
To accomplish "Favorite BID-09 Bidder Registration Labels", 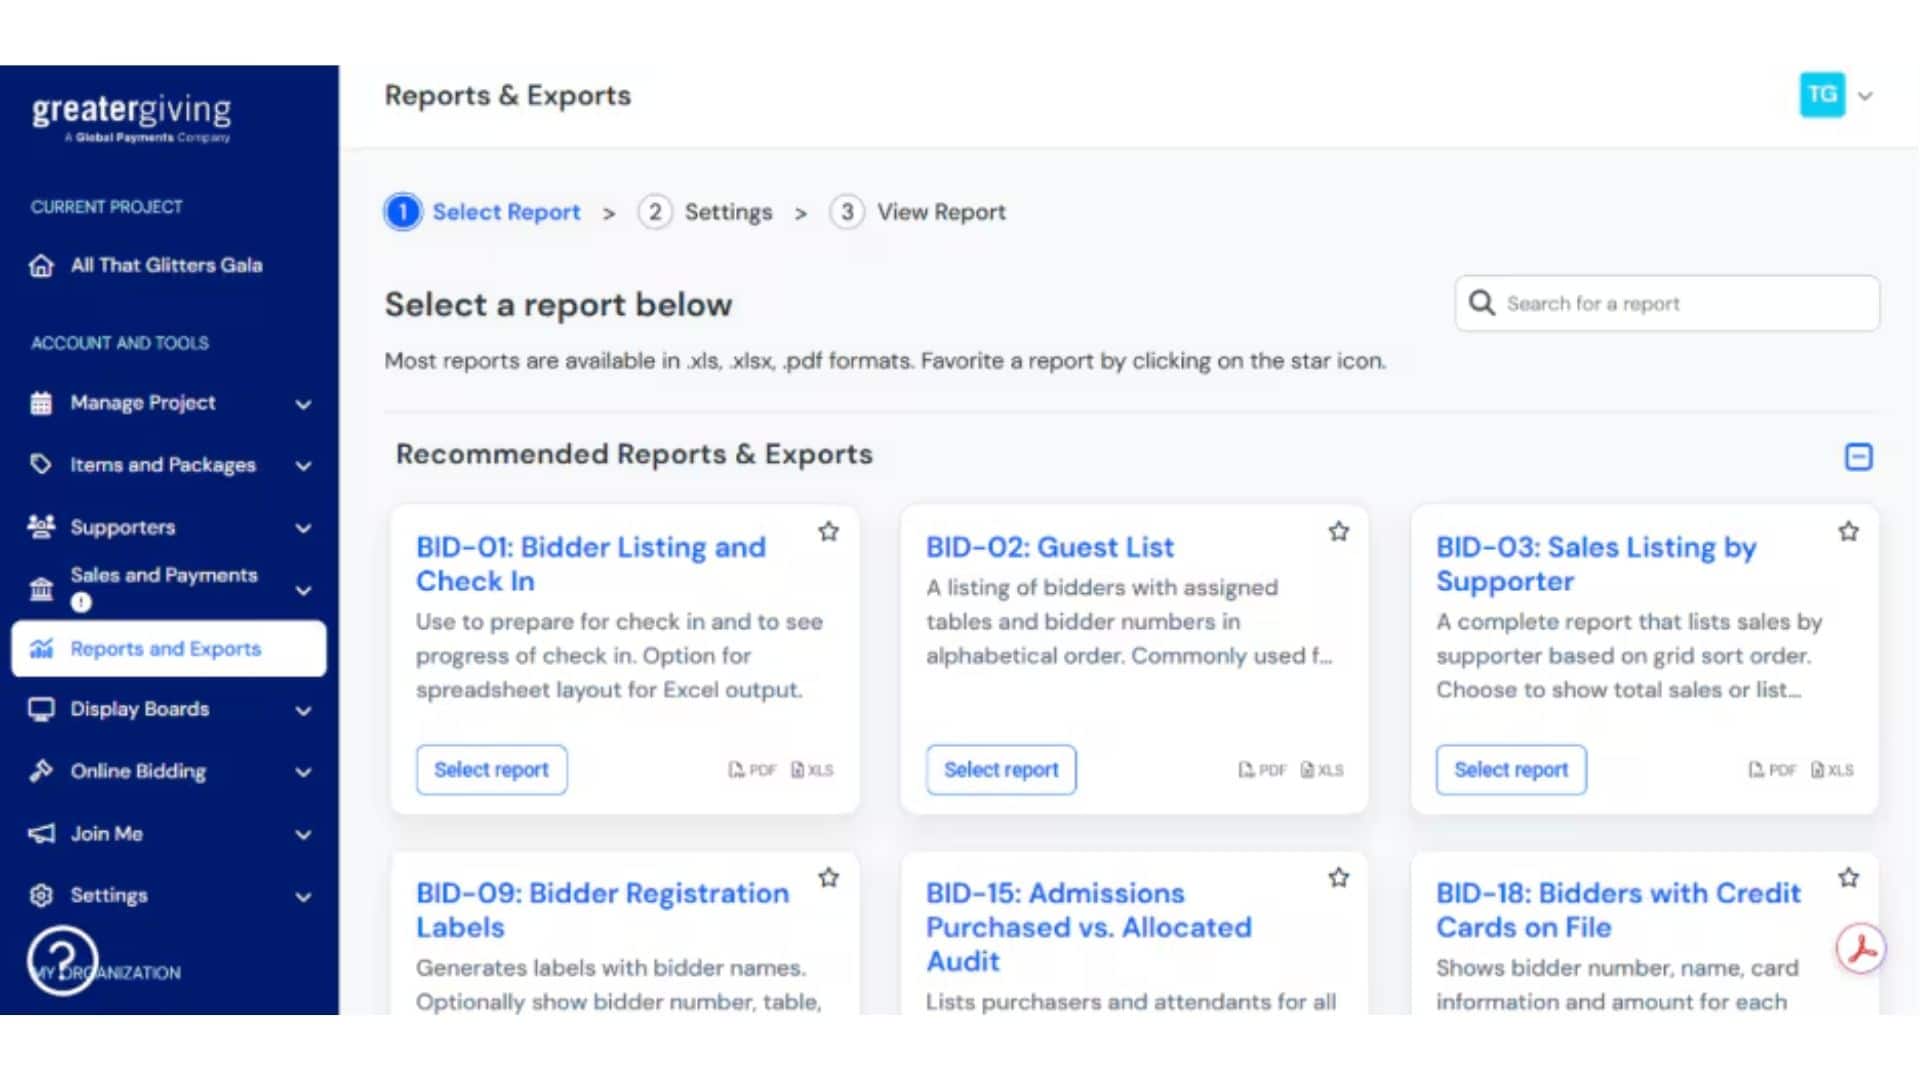I will (x=828, y=878).
